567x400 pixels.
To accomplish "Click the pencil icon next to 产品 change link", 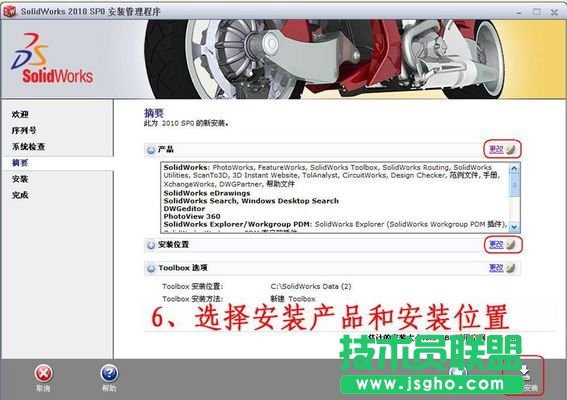I will [510, 149].
